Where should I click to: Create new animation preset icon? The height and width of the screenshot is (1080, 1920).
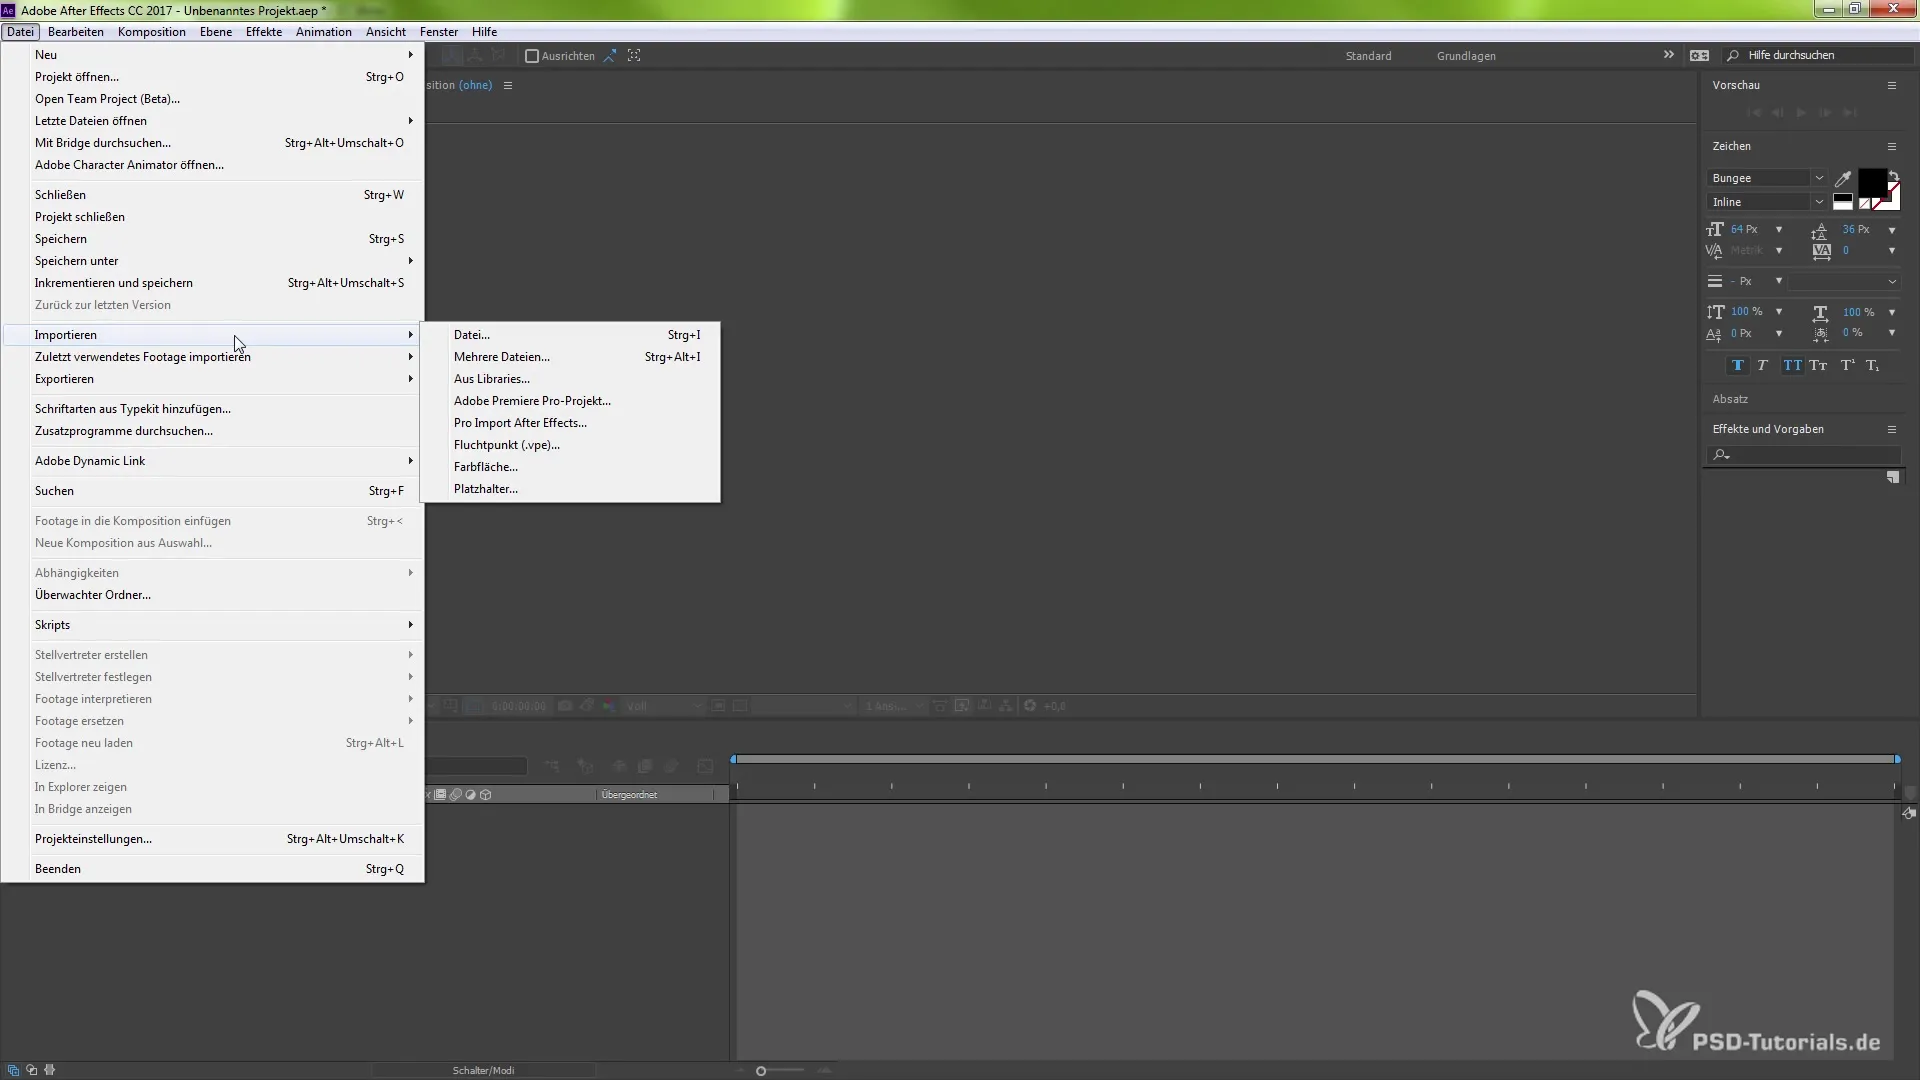point(1893,478)
